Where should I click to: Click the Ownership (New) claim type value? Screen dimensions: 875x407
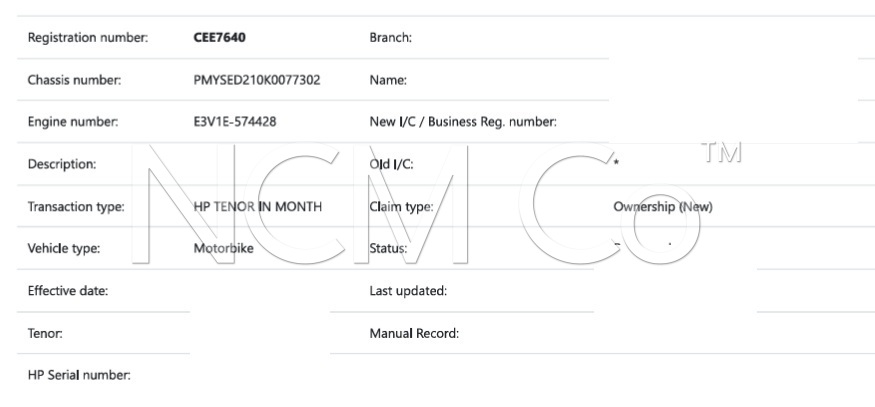pyautogui.click(x=662, y=207)
